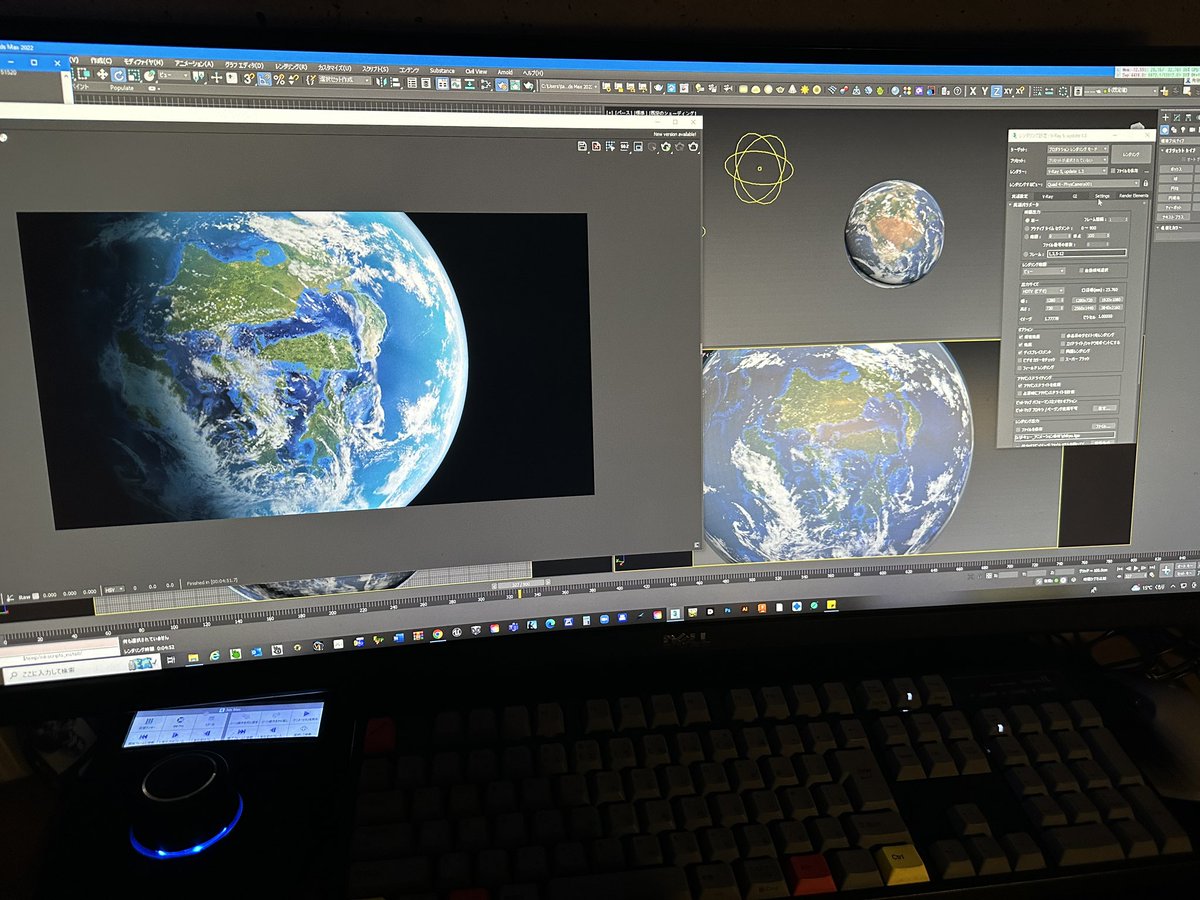
Task: Open the Modify tab in command panel
Action: (1177, 117)
